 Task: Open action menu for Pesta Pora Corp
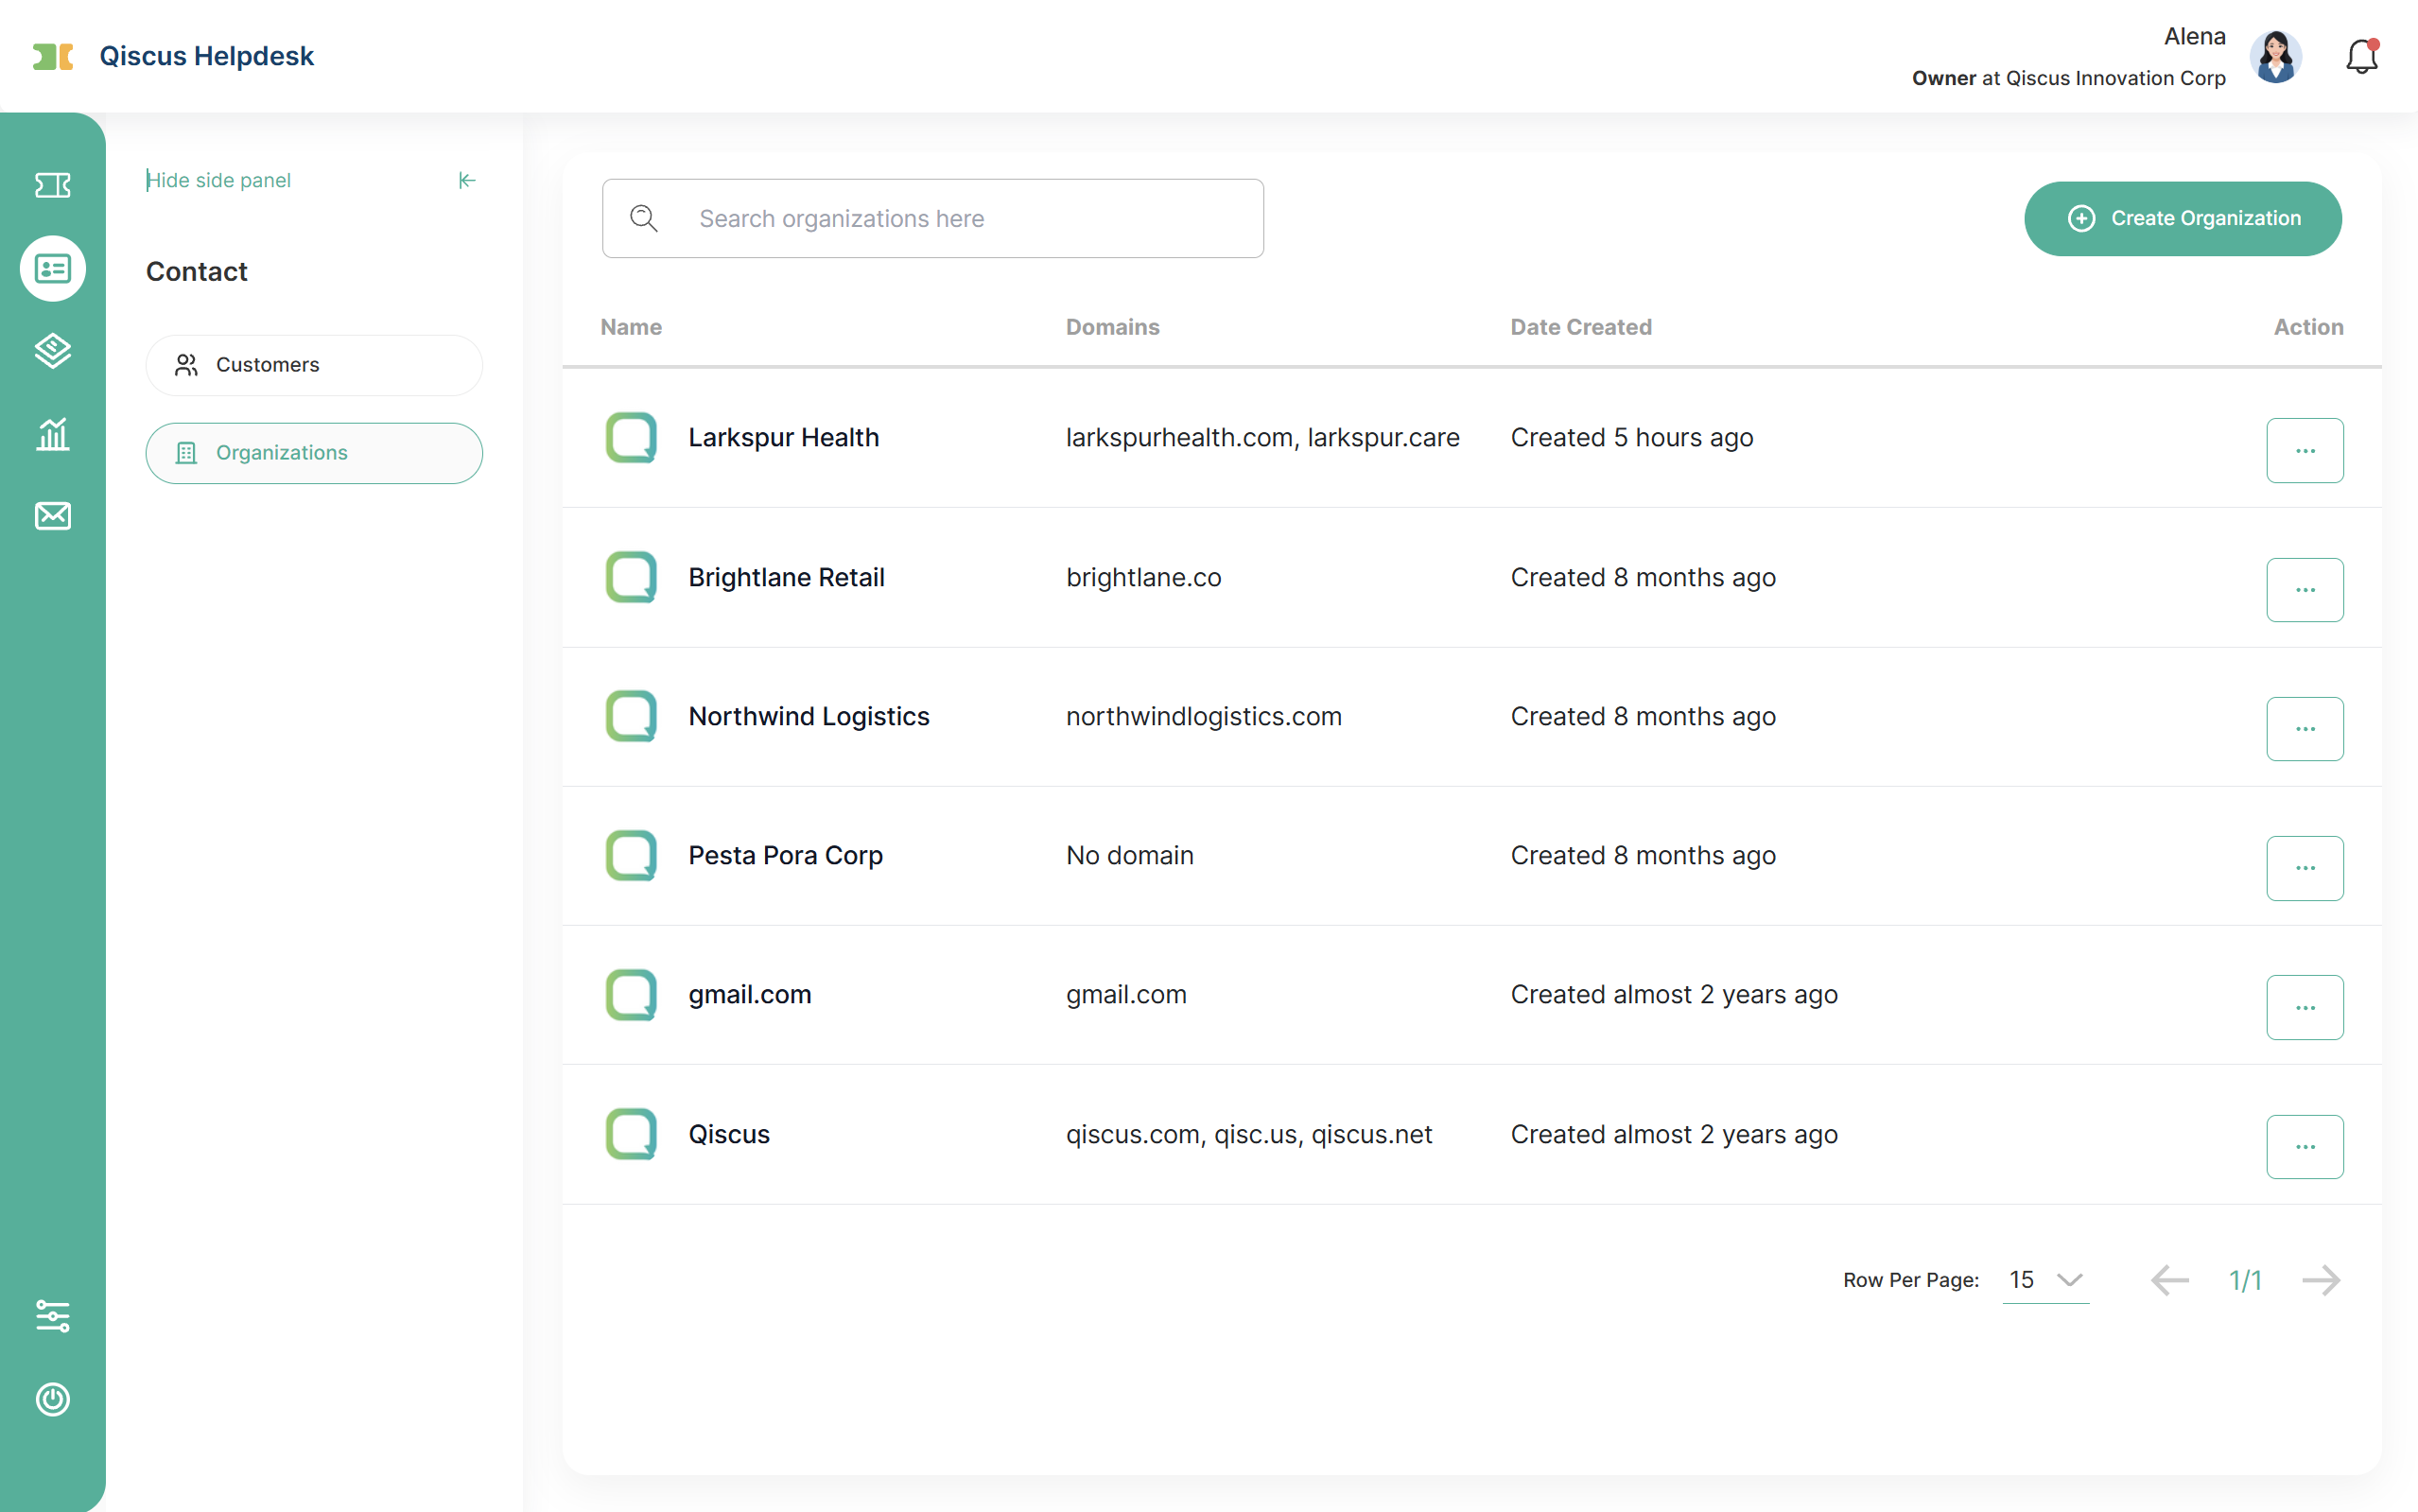pos(2305,868)
